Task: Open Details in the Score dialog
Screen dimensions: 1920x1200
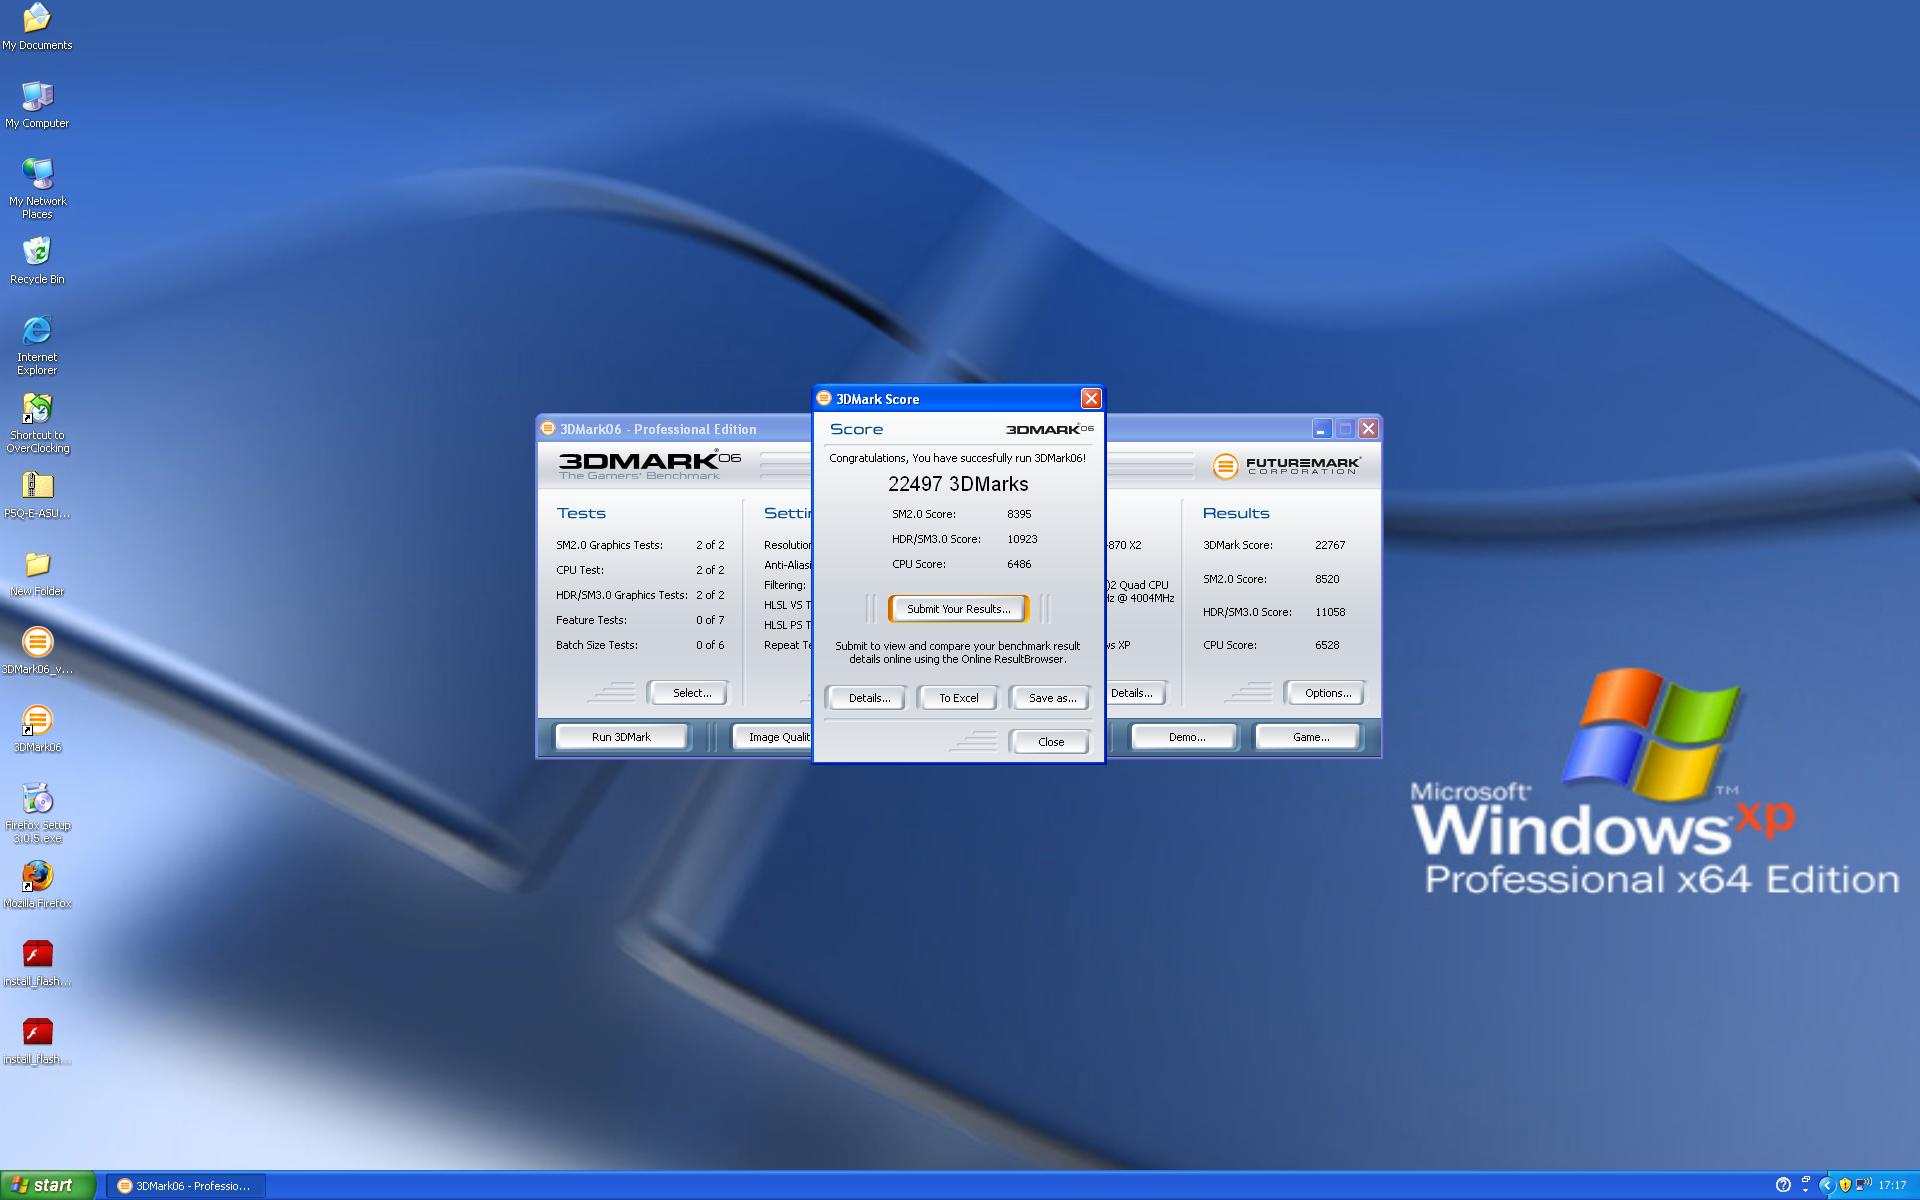Action: point(868,697)
